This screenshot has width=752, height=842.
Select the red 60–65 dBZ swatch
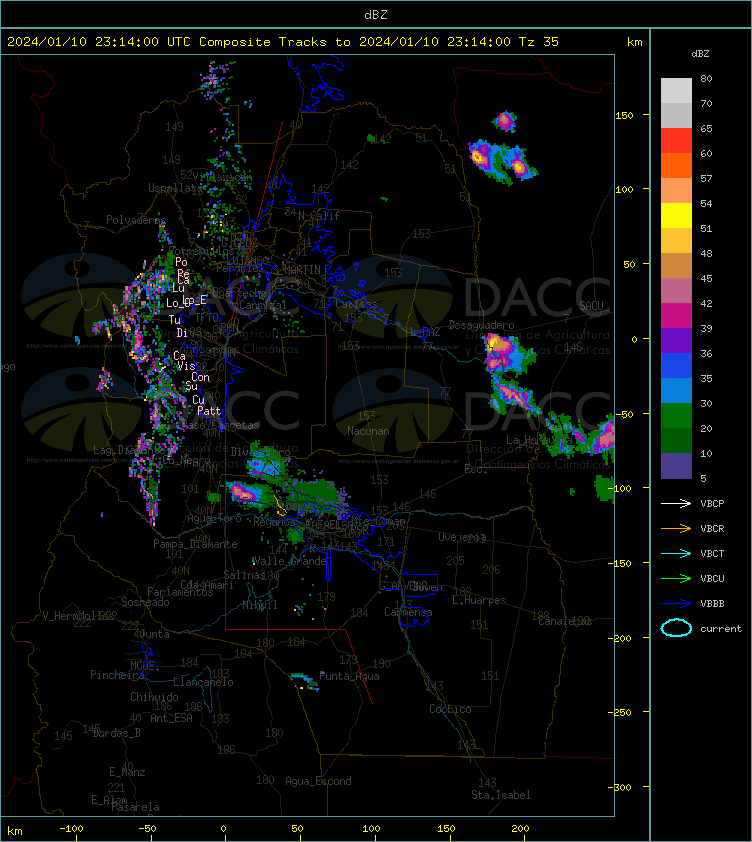[676, 141]
